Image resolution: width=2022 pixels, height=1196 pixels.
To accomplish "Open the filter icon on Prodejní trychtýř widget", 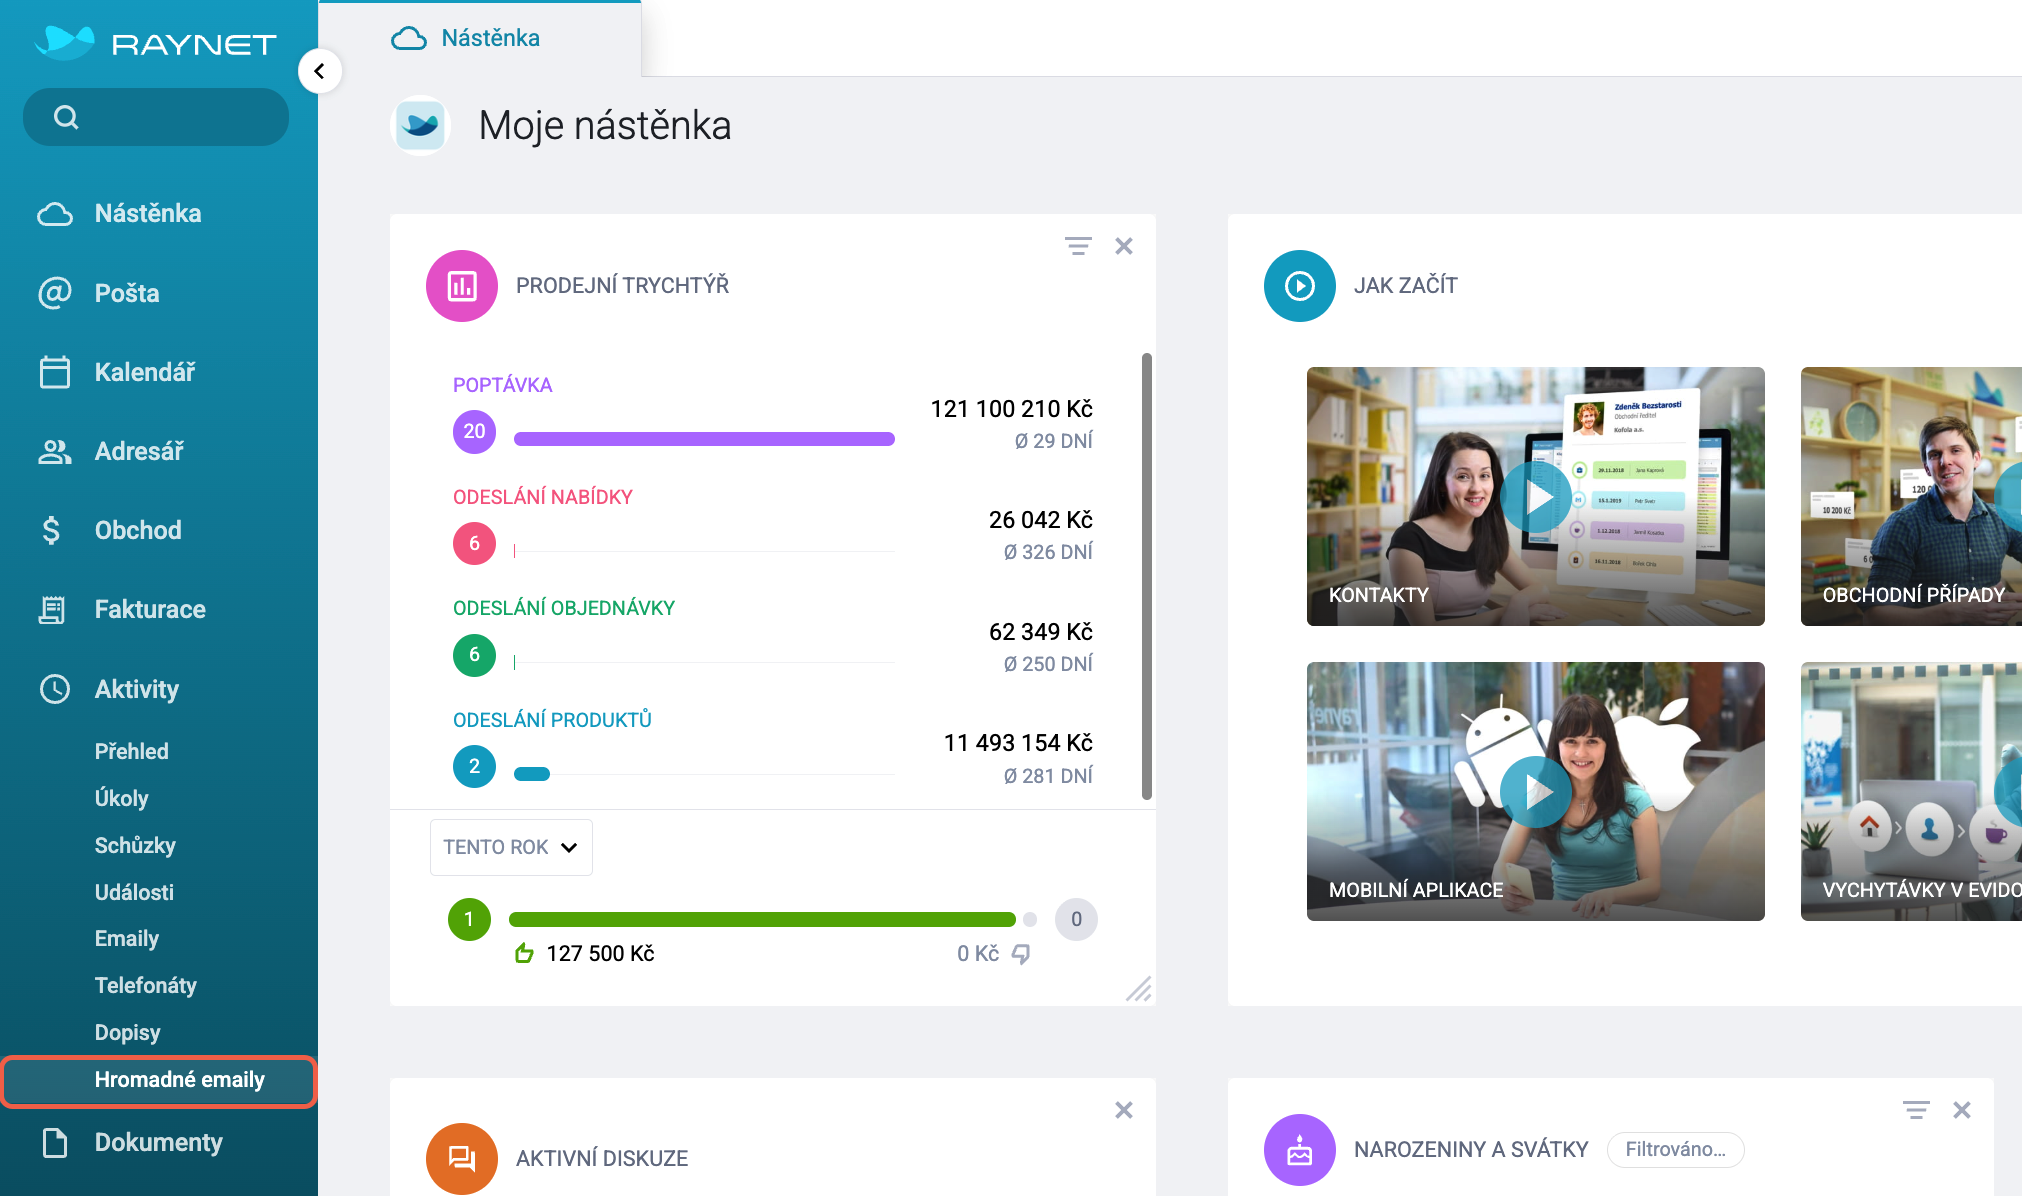I will click(x=1078, y=246).
